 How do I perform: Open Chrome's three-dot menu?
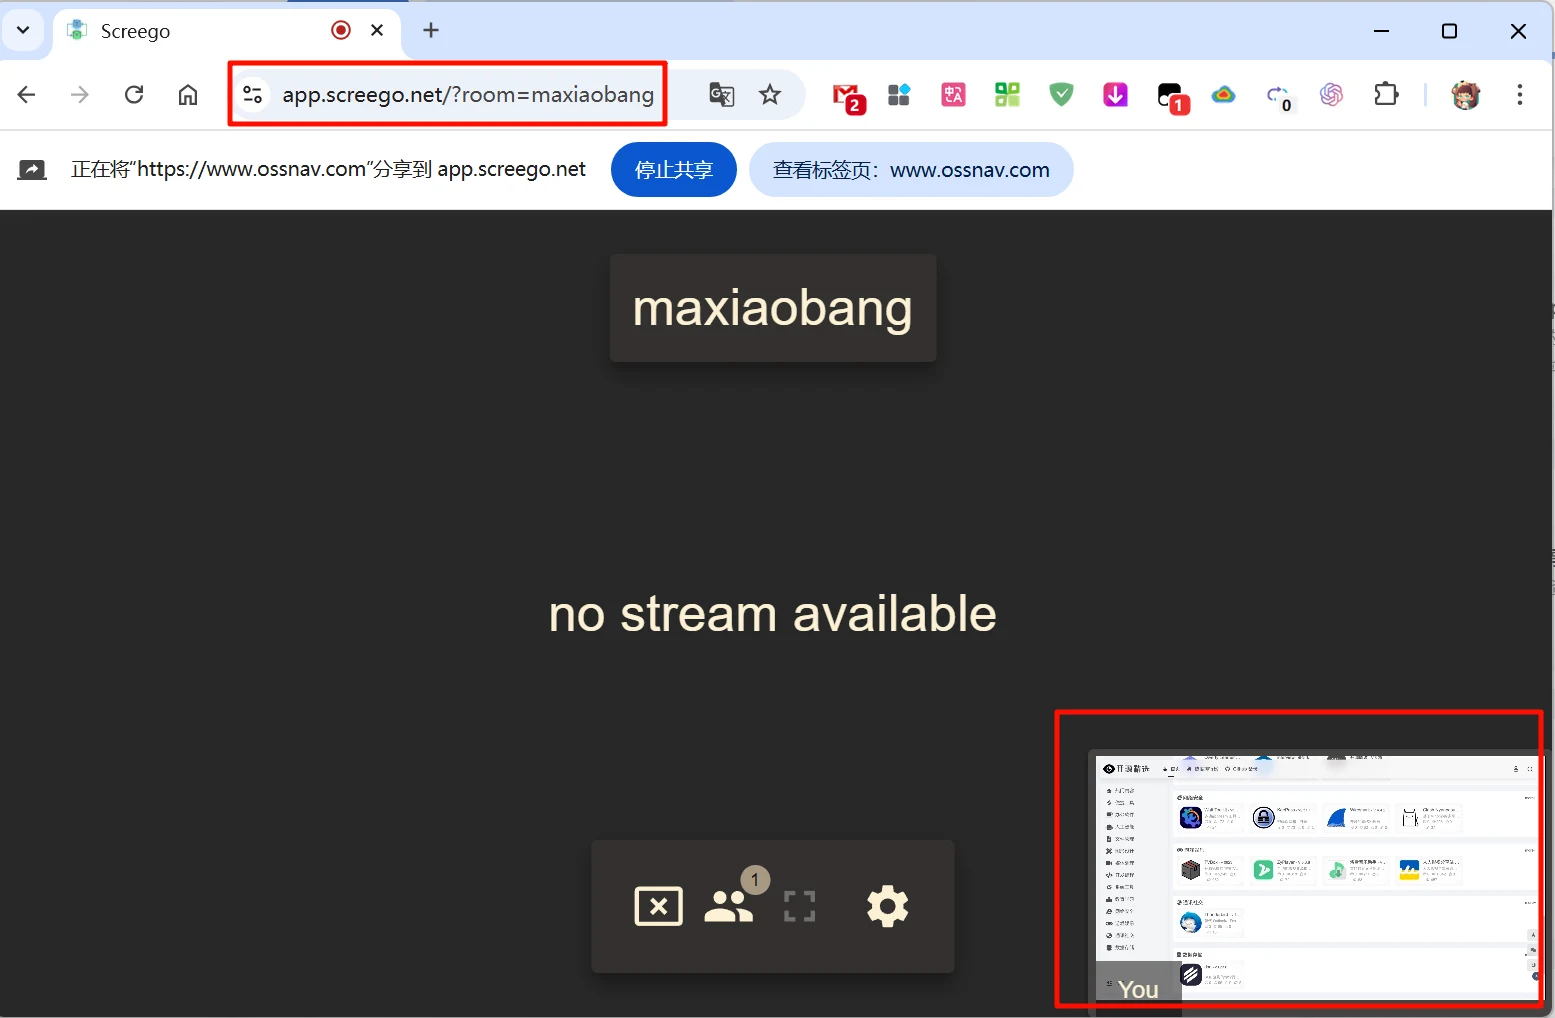coord(1519,95)
